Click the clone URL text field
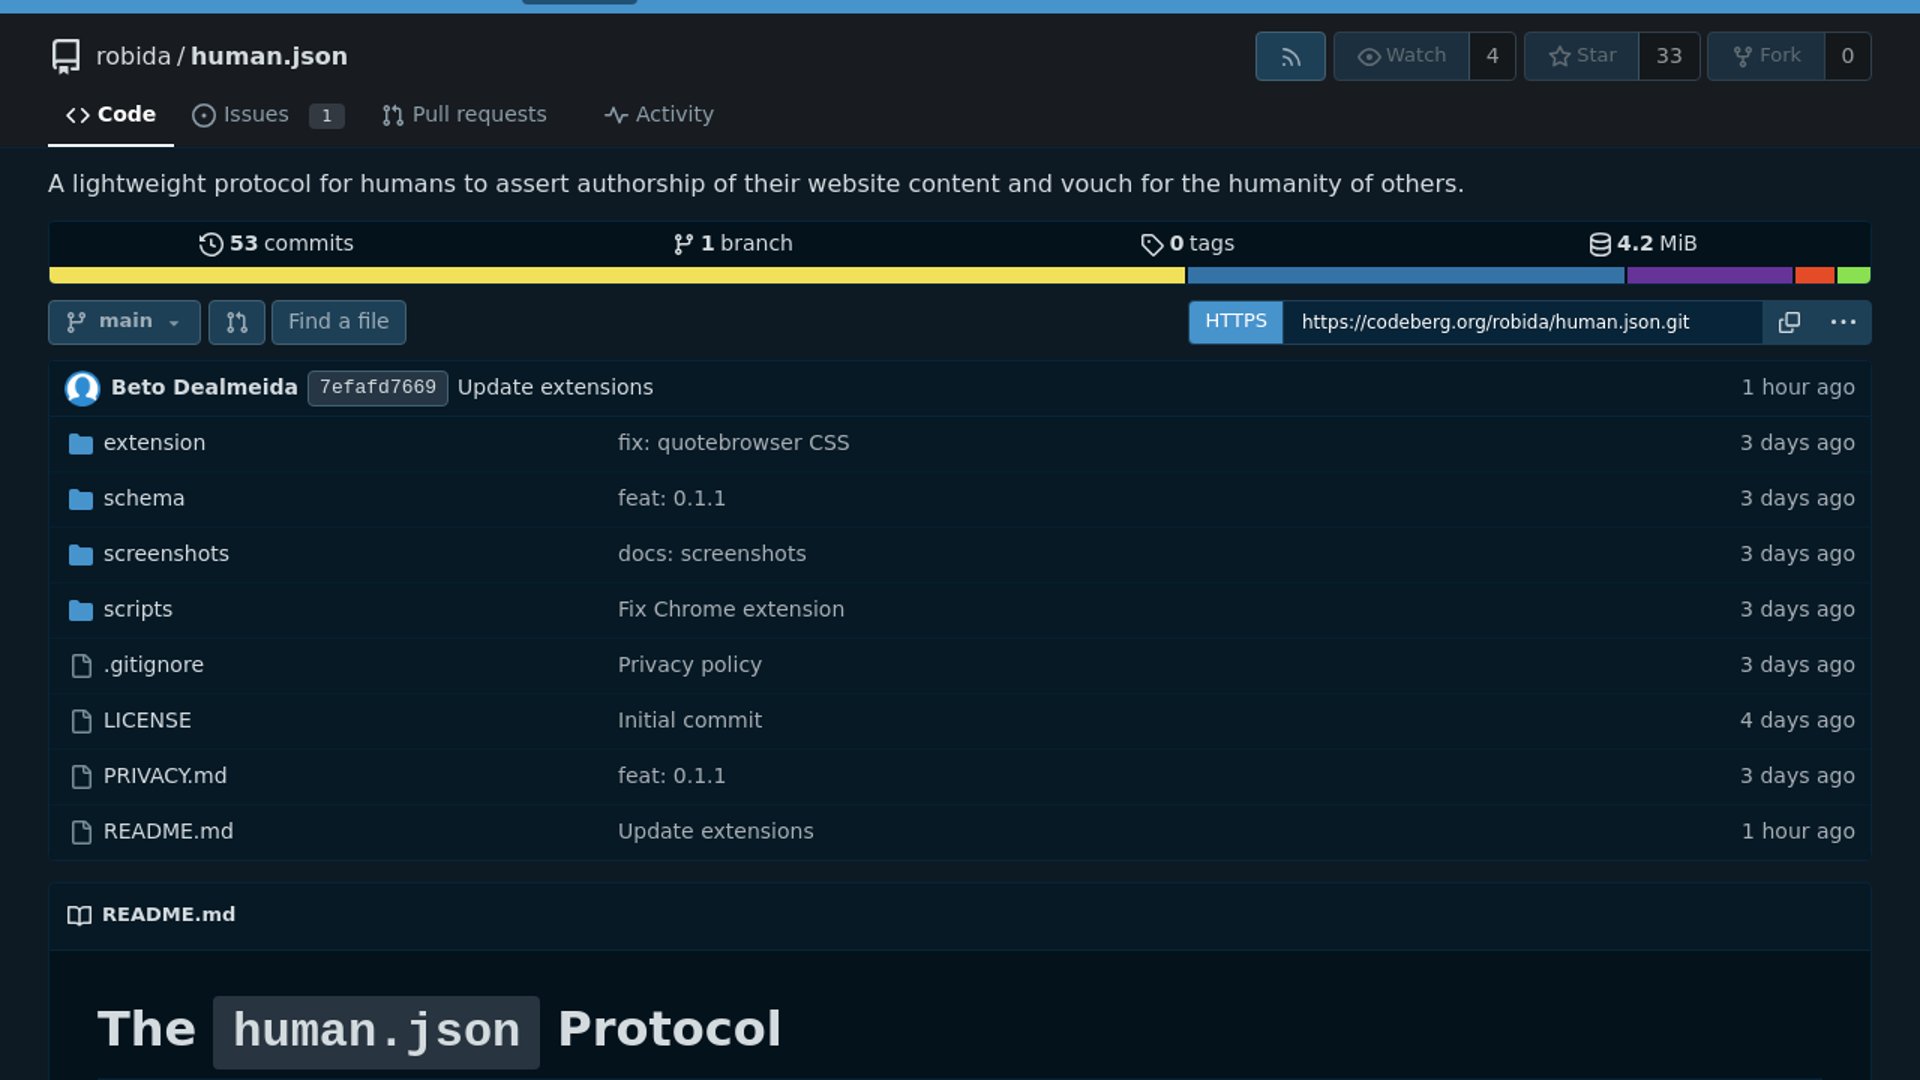 click(1520, 322)
